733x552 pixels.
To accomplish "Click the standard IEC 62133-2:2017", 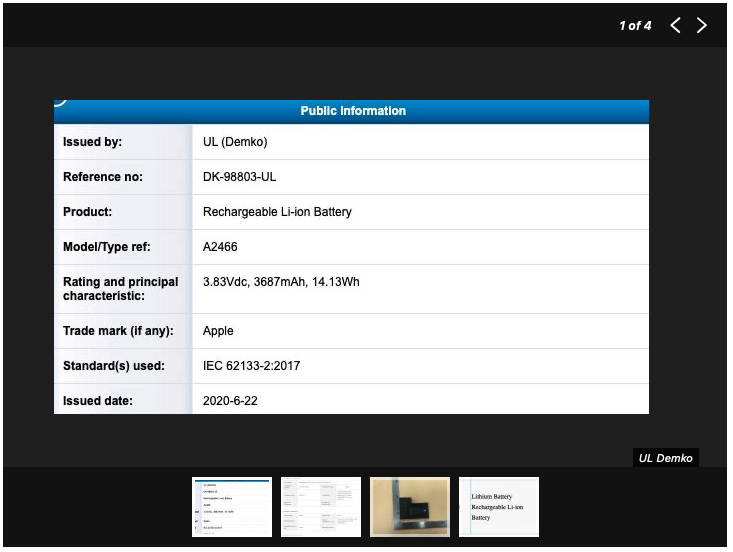I will tap(252, 366).
